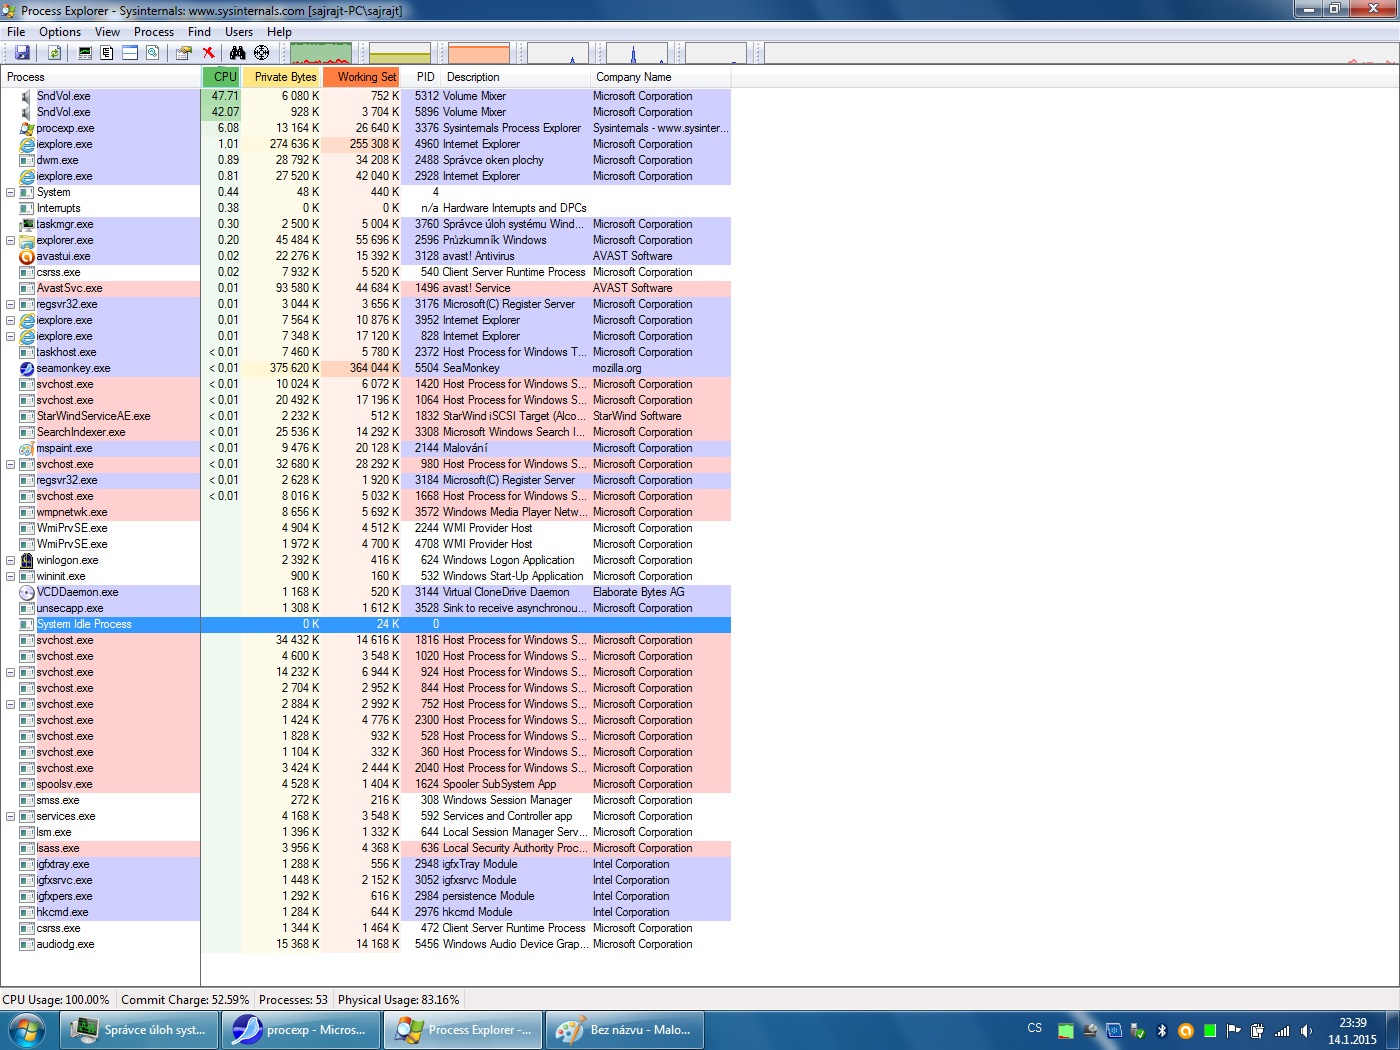Toggle the Show Lower Pane toolbar icon
The width and height of the screenshot is (1400, 1050).
tap(130, 53)
